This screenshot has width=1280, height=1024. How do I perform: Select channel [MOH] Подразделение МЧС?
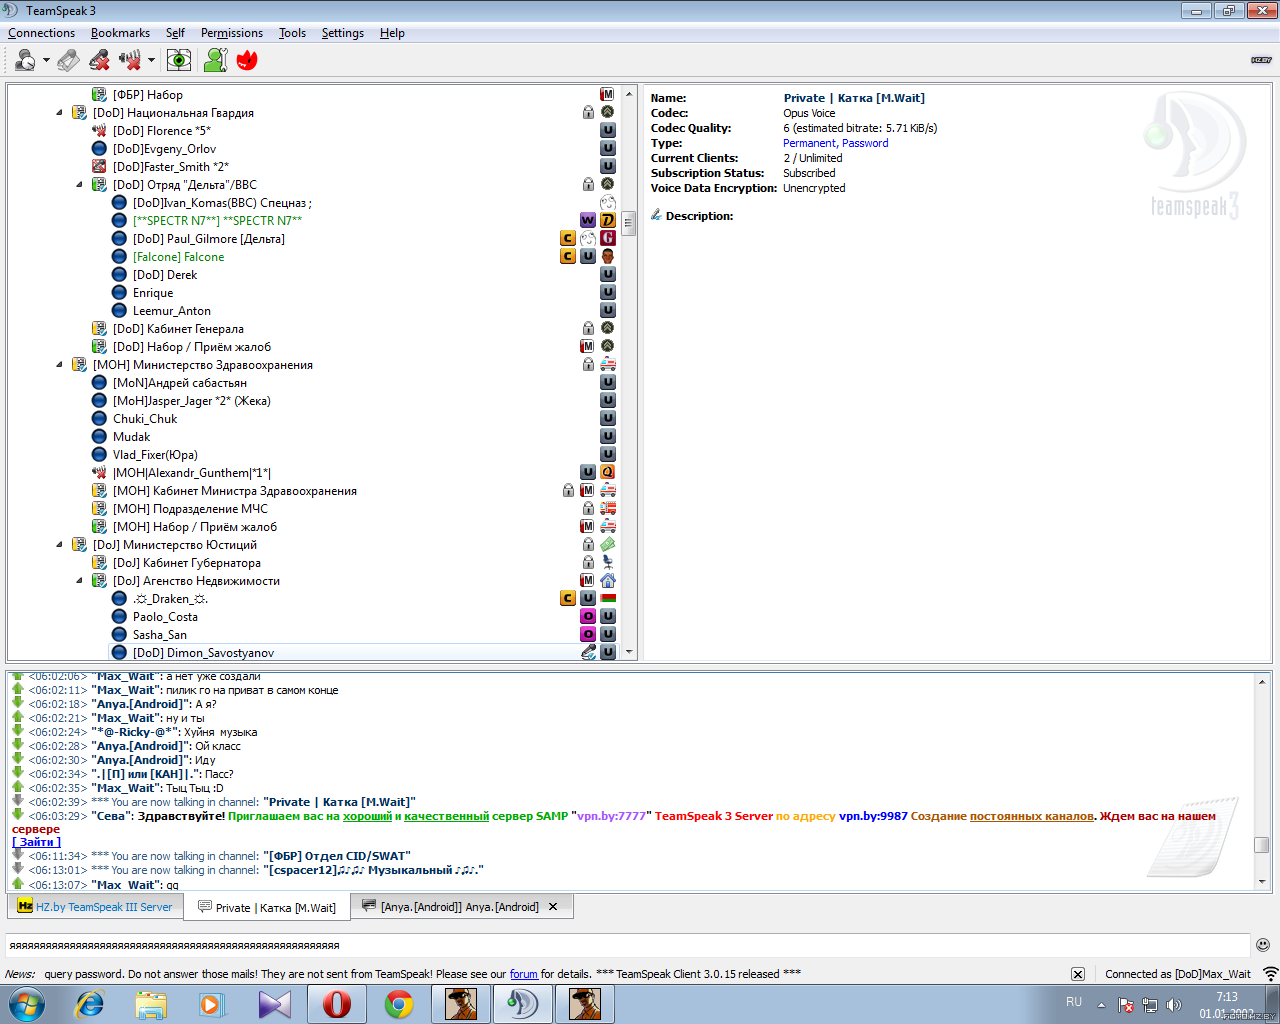[x=190, y=509]
